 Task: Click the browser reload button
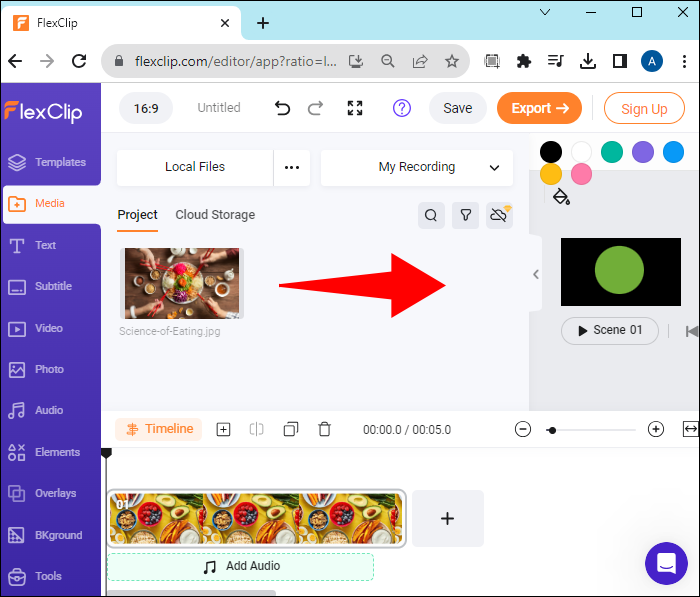[79, 61]
